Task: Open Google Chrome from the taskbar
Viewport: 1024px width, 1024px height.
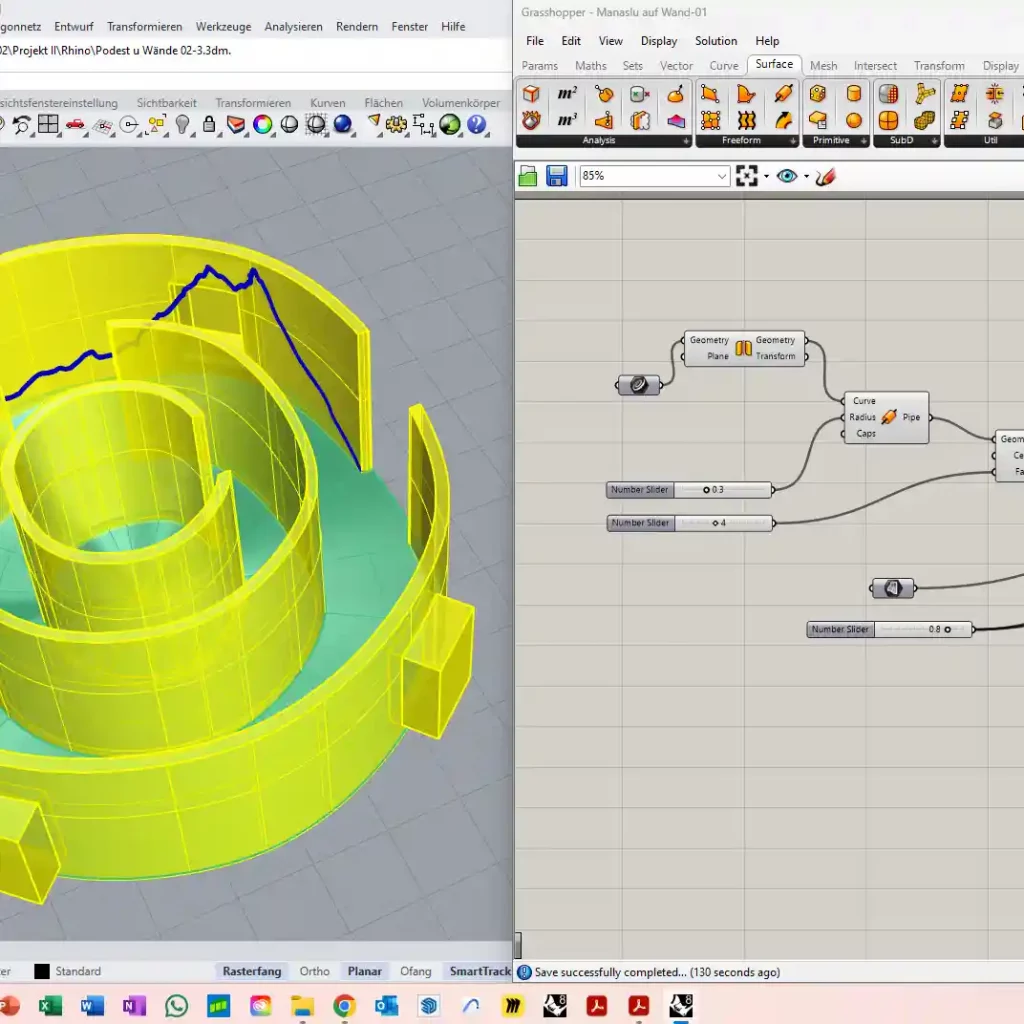Action: coord(344,1005)
